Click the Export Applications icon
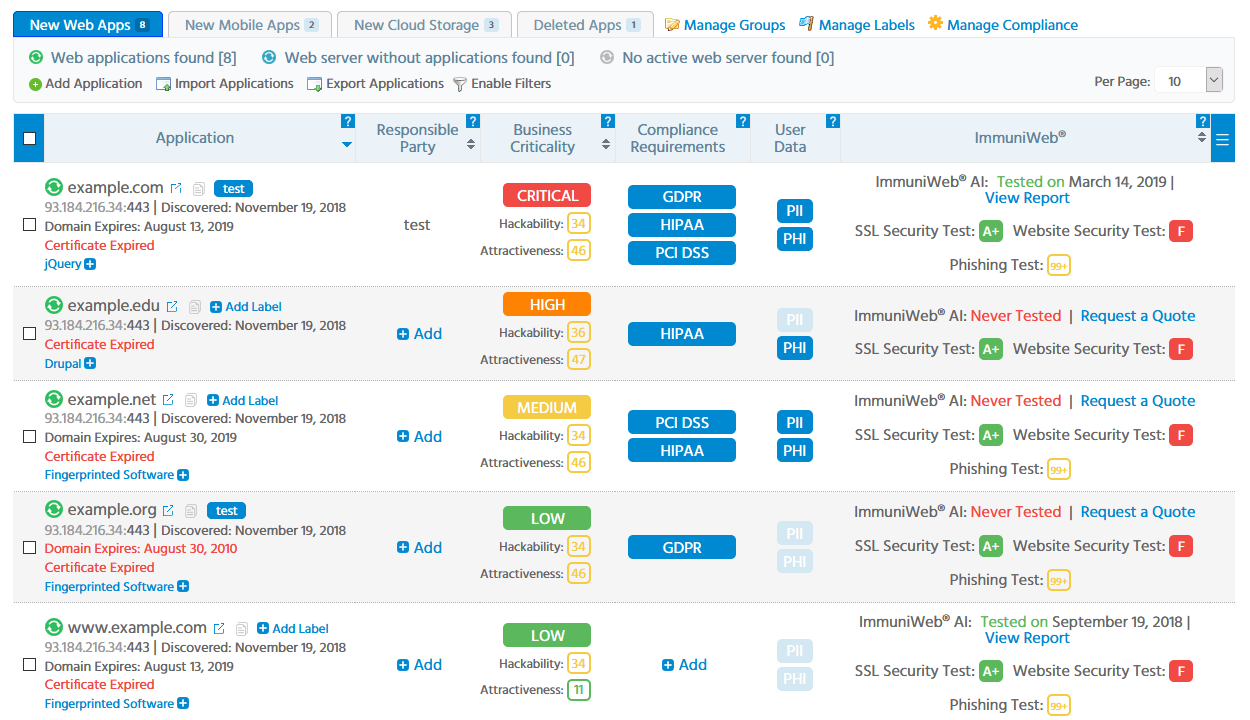Screen dimensions: 1250x720 [314, 84]
